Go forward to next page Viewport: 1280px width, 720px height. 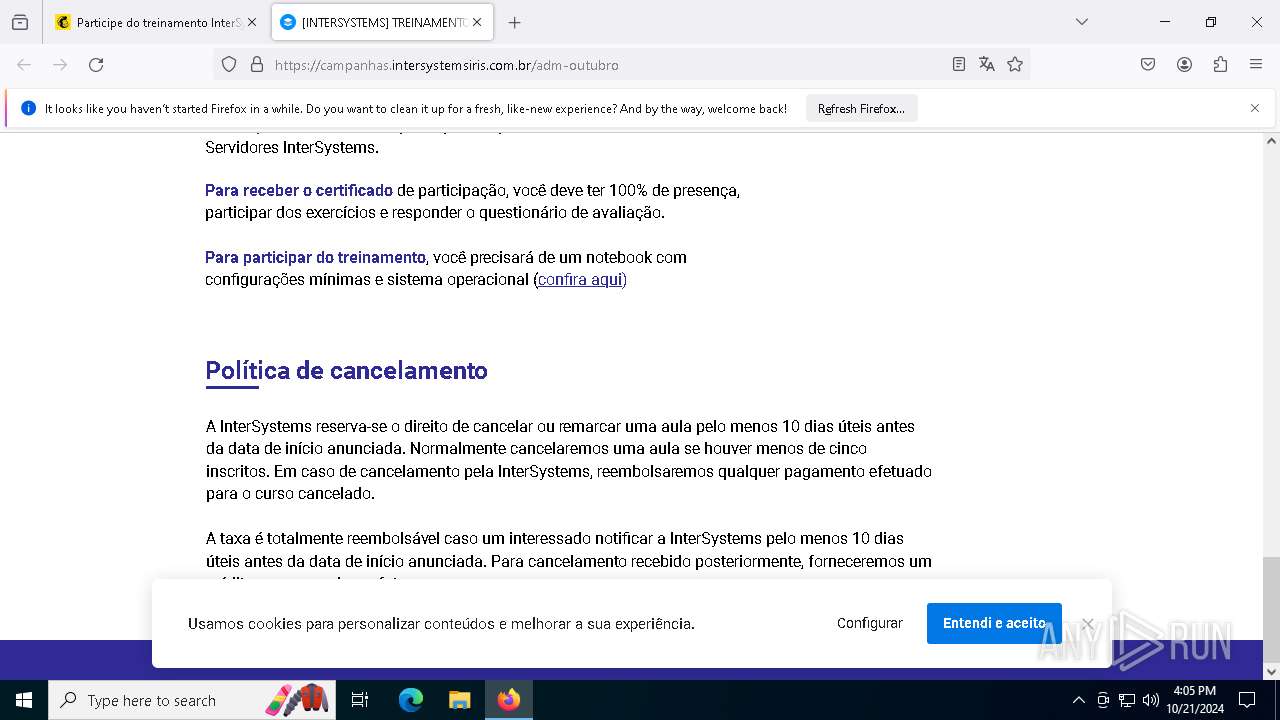pyautogui.click(x=60, y=65)
